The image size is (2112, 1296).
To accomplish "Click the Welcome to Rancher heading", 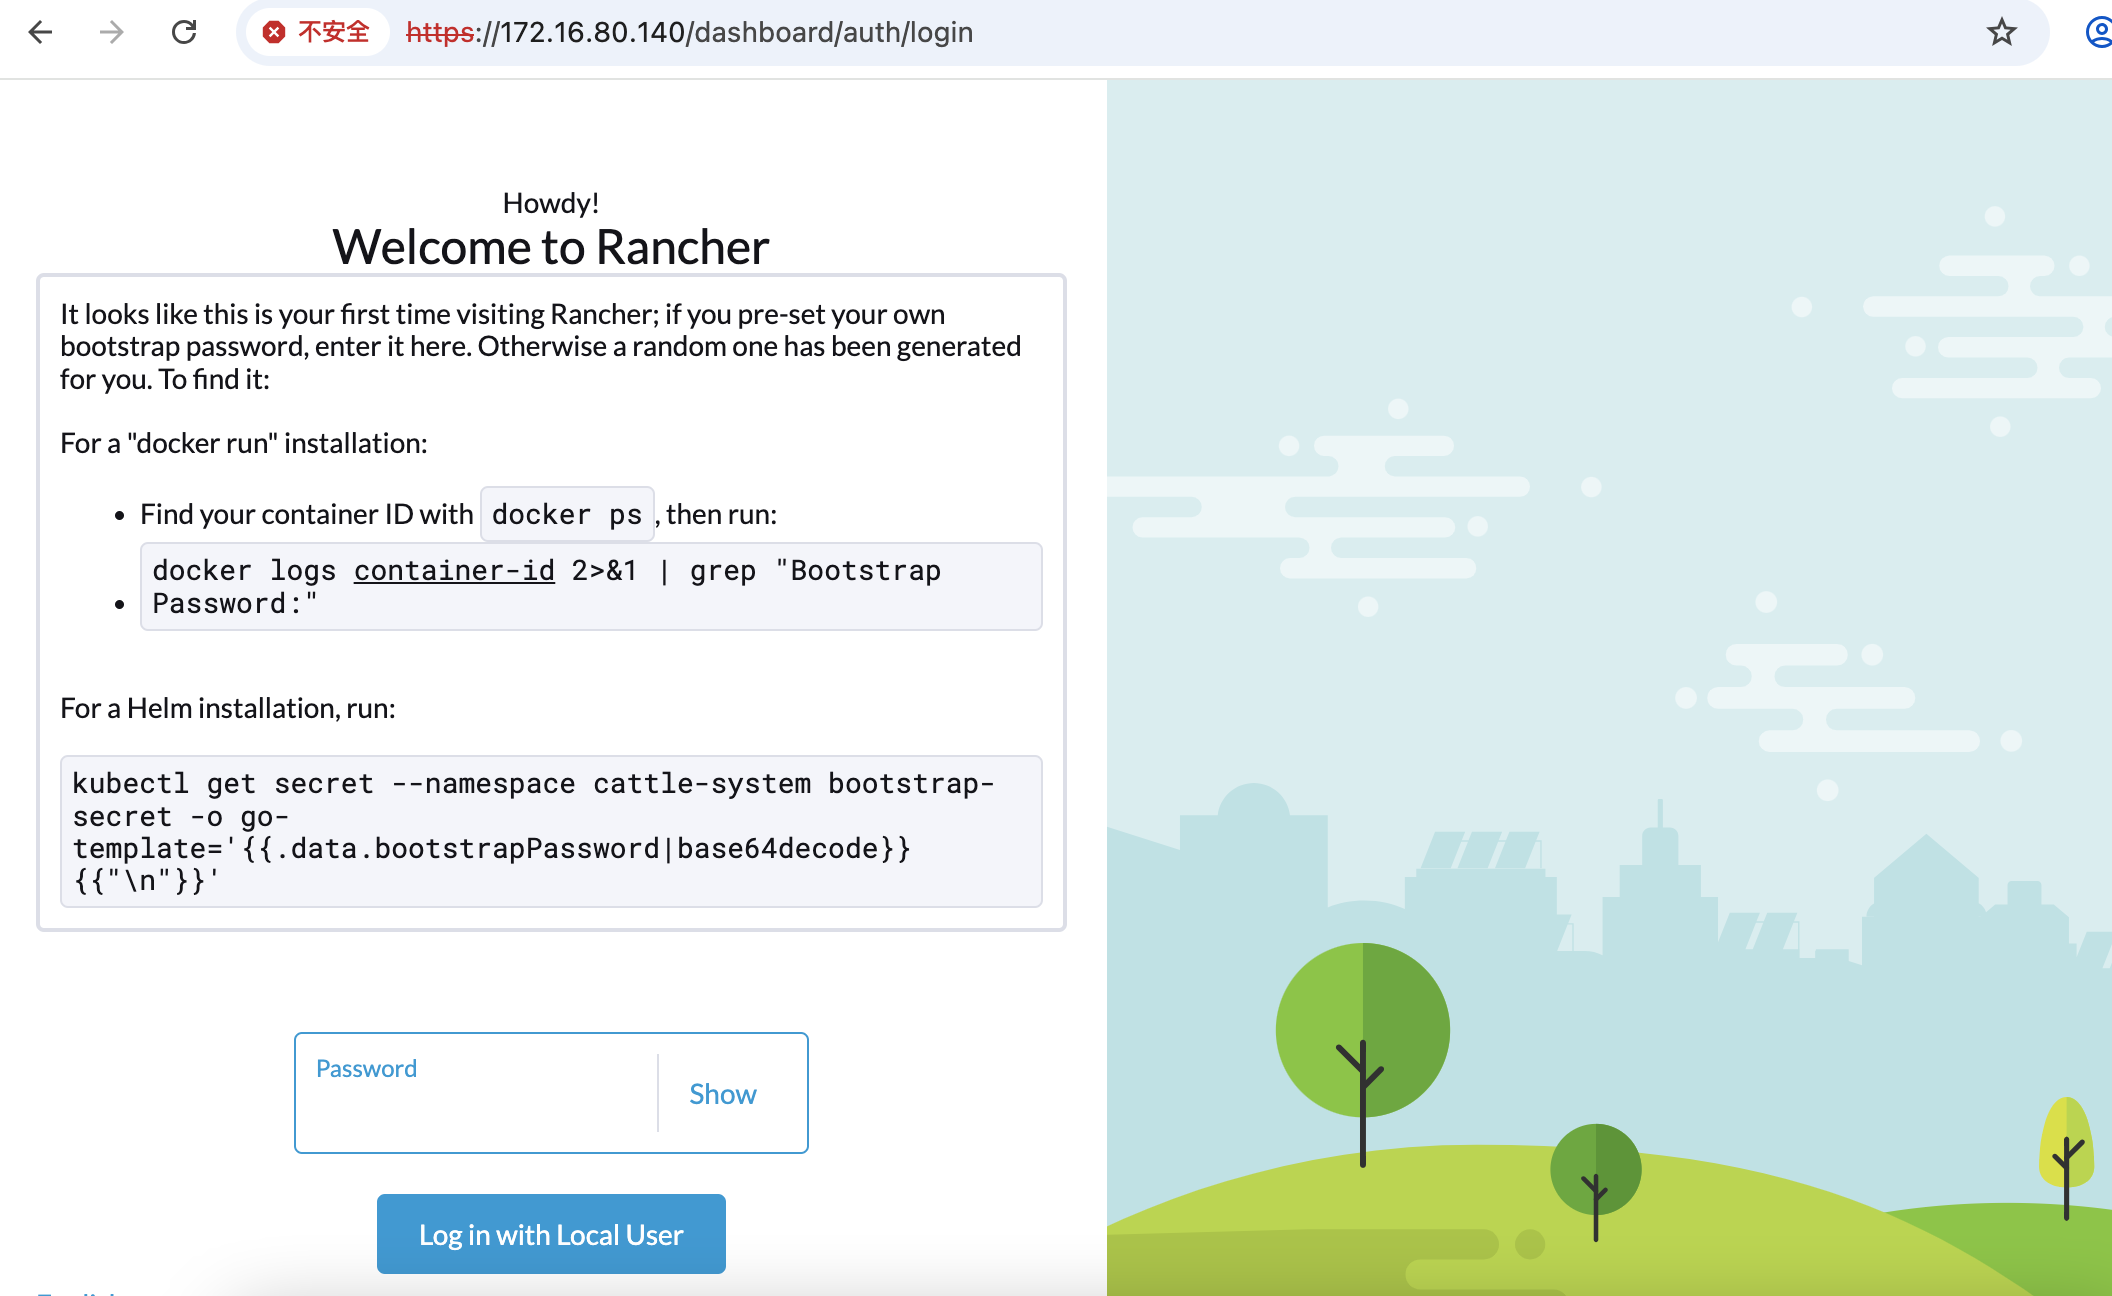I will click(x=551, y=247).
